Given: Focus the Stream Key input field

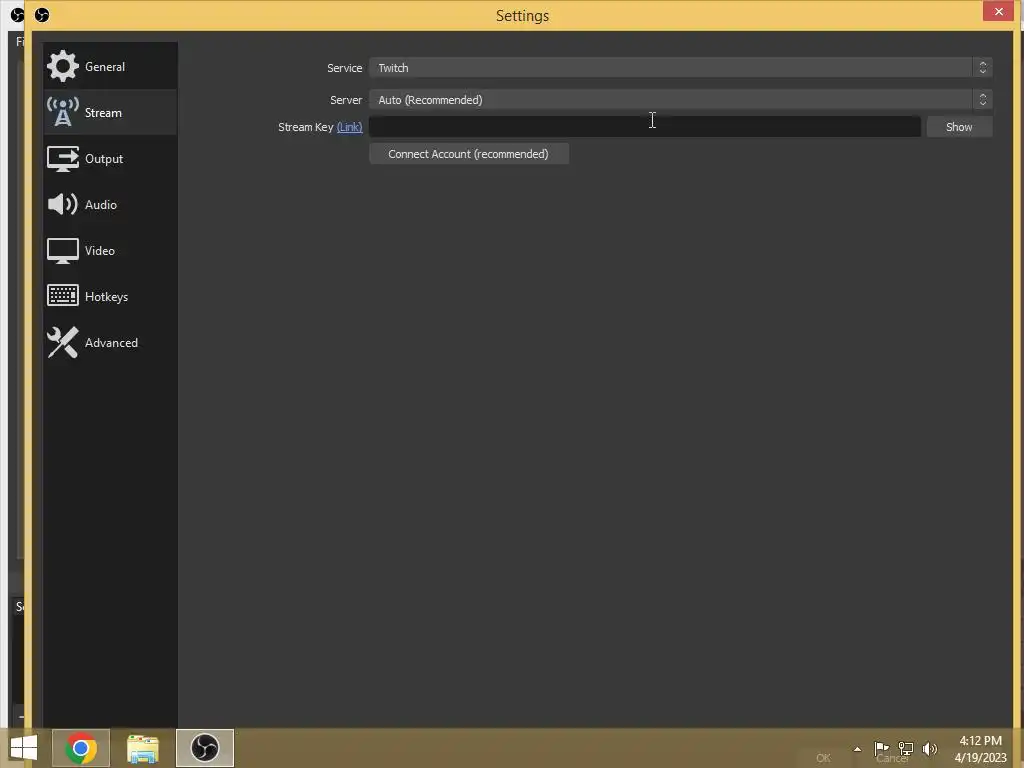Looking at the screenshot, I should point(645,127).
